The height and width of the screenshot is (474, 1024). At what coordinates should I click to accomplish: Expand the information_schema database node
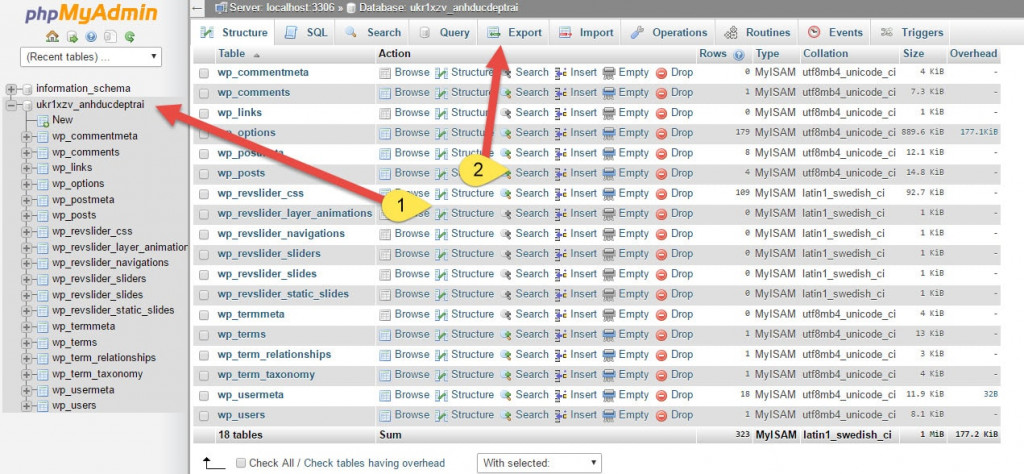point(11,89)
